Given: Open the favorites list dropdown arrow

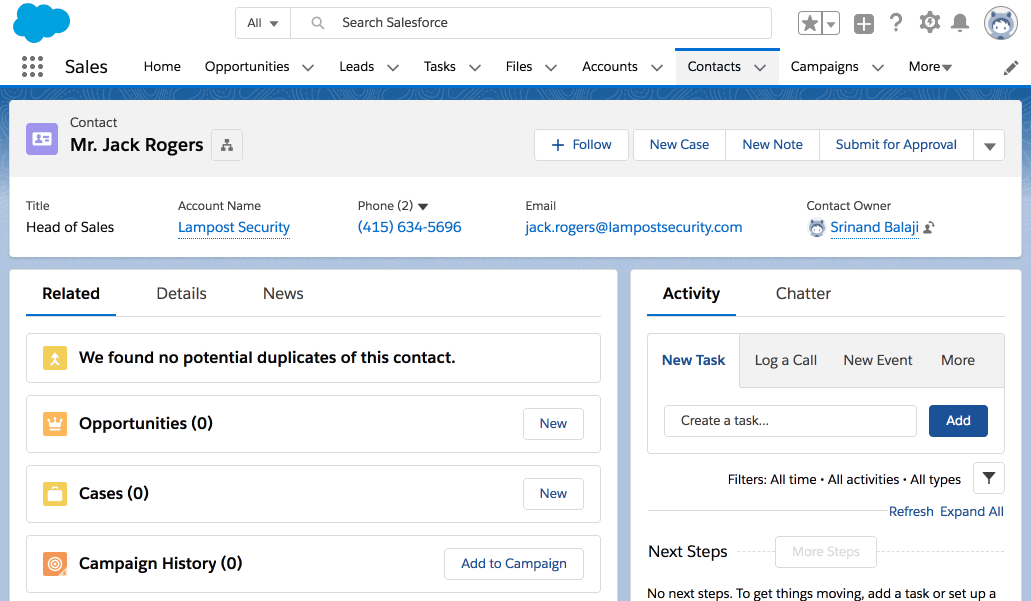Looking at the screenshot, I should pyautogui.click(x=831, y=24).
